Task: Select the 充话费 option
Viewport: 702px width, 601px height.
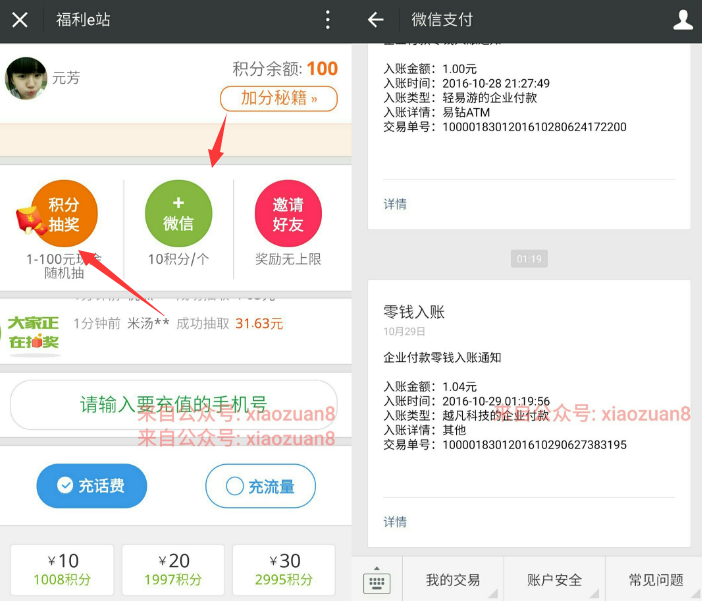Action: coord(92,486)
